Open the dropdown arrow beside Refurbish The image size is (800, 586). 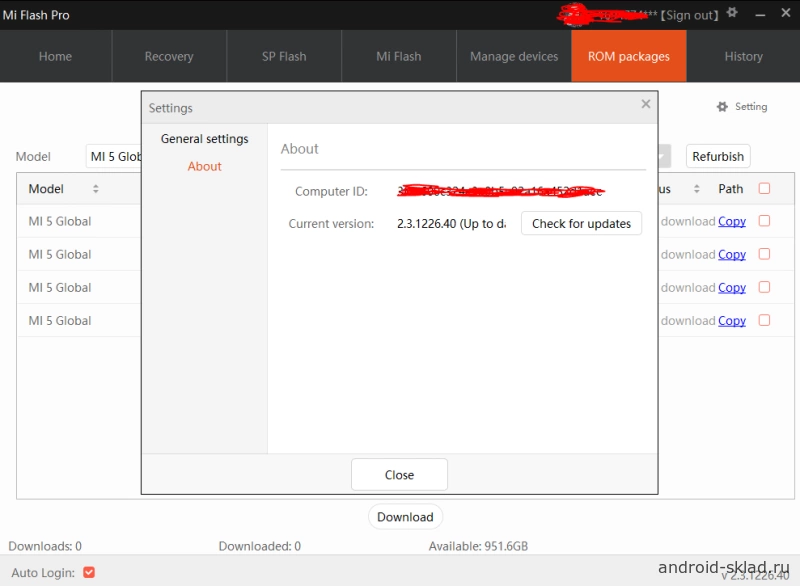click(663, 157)
